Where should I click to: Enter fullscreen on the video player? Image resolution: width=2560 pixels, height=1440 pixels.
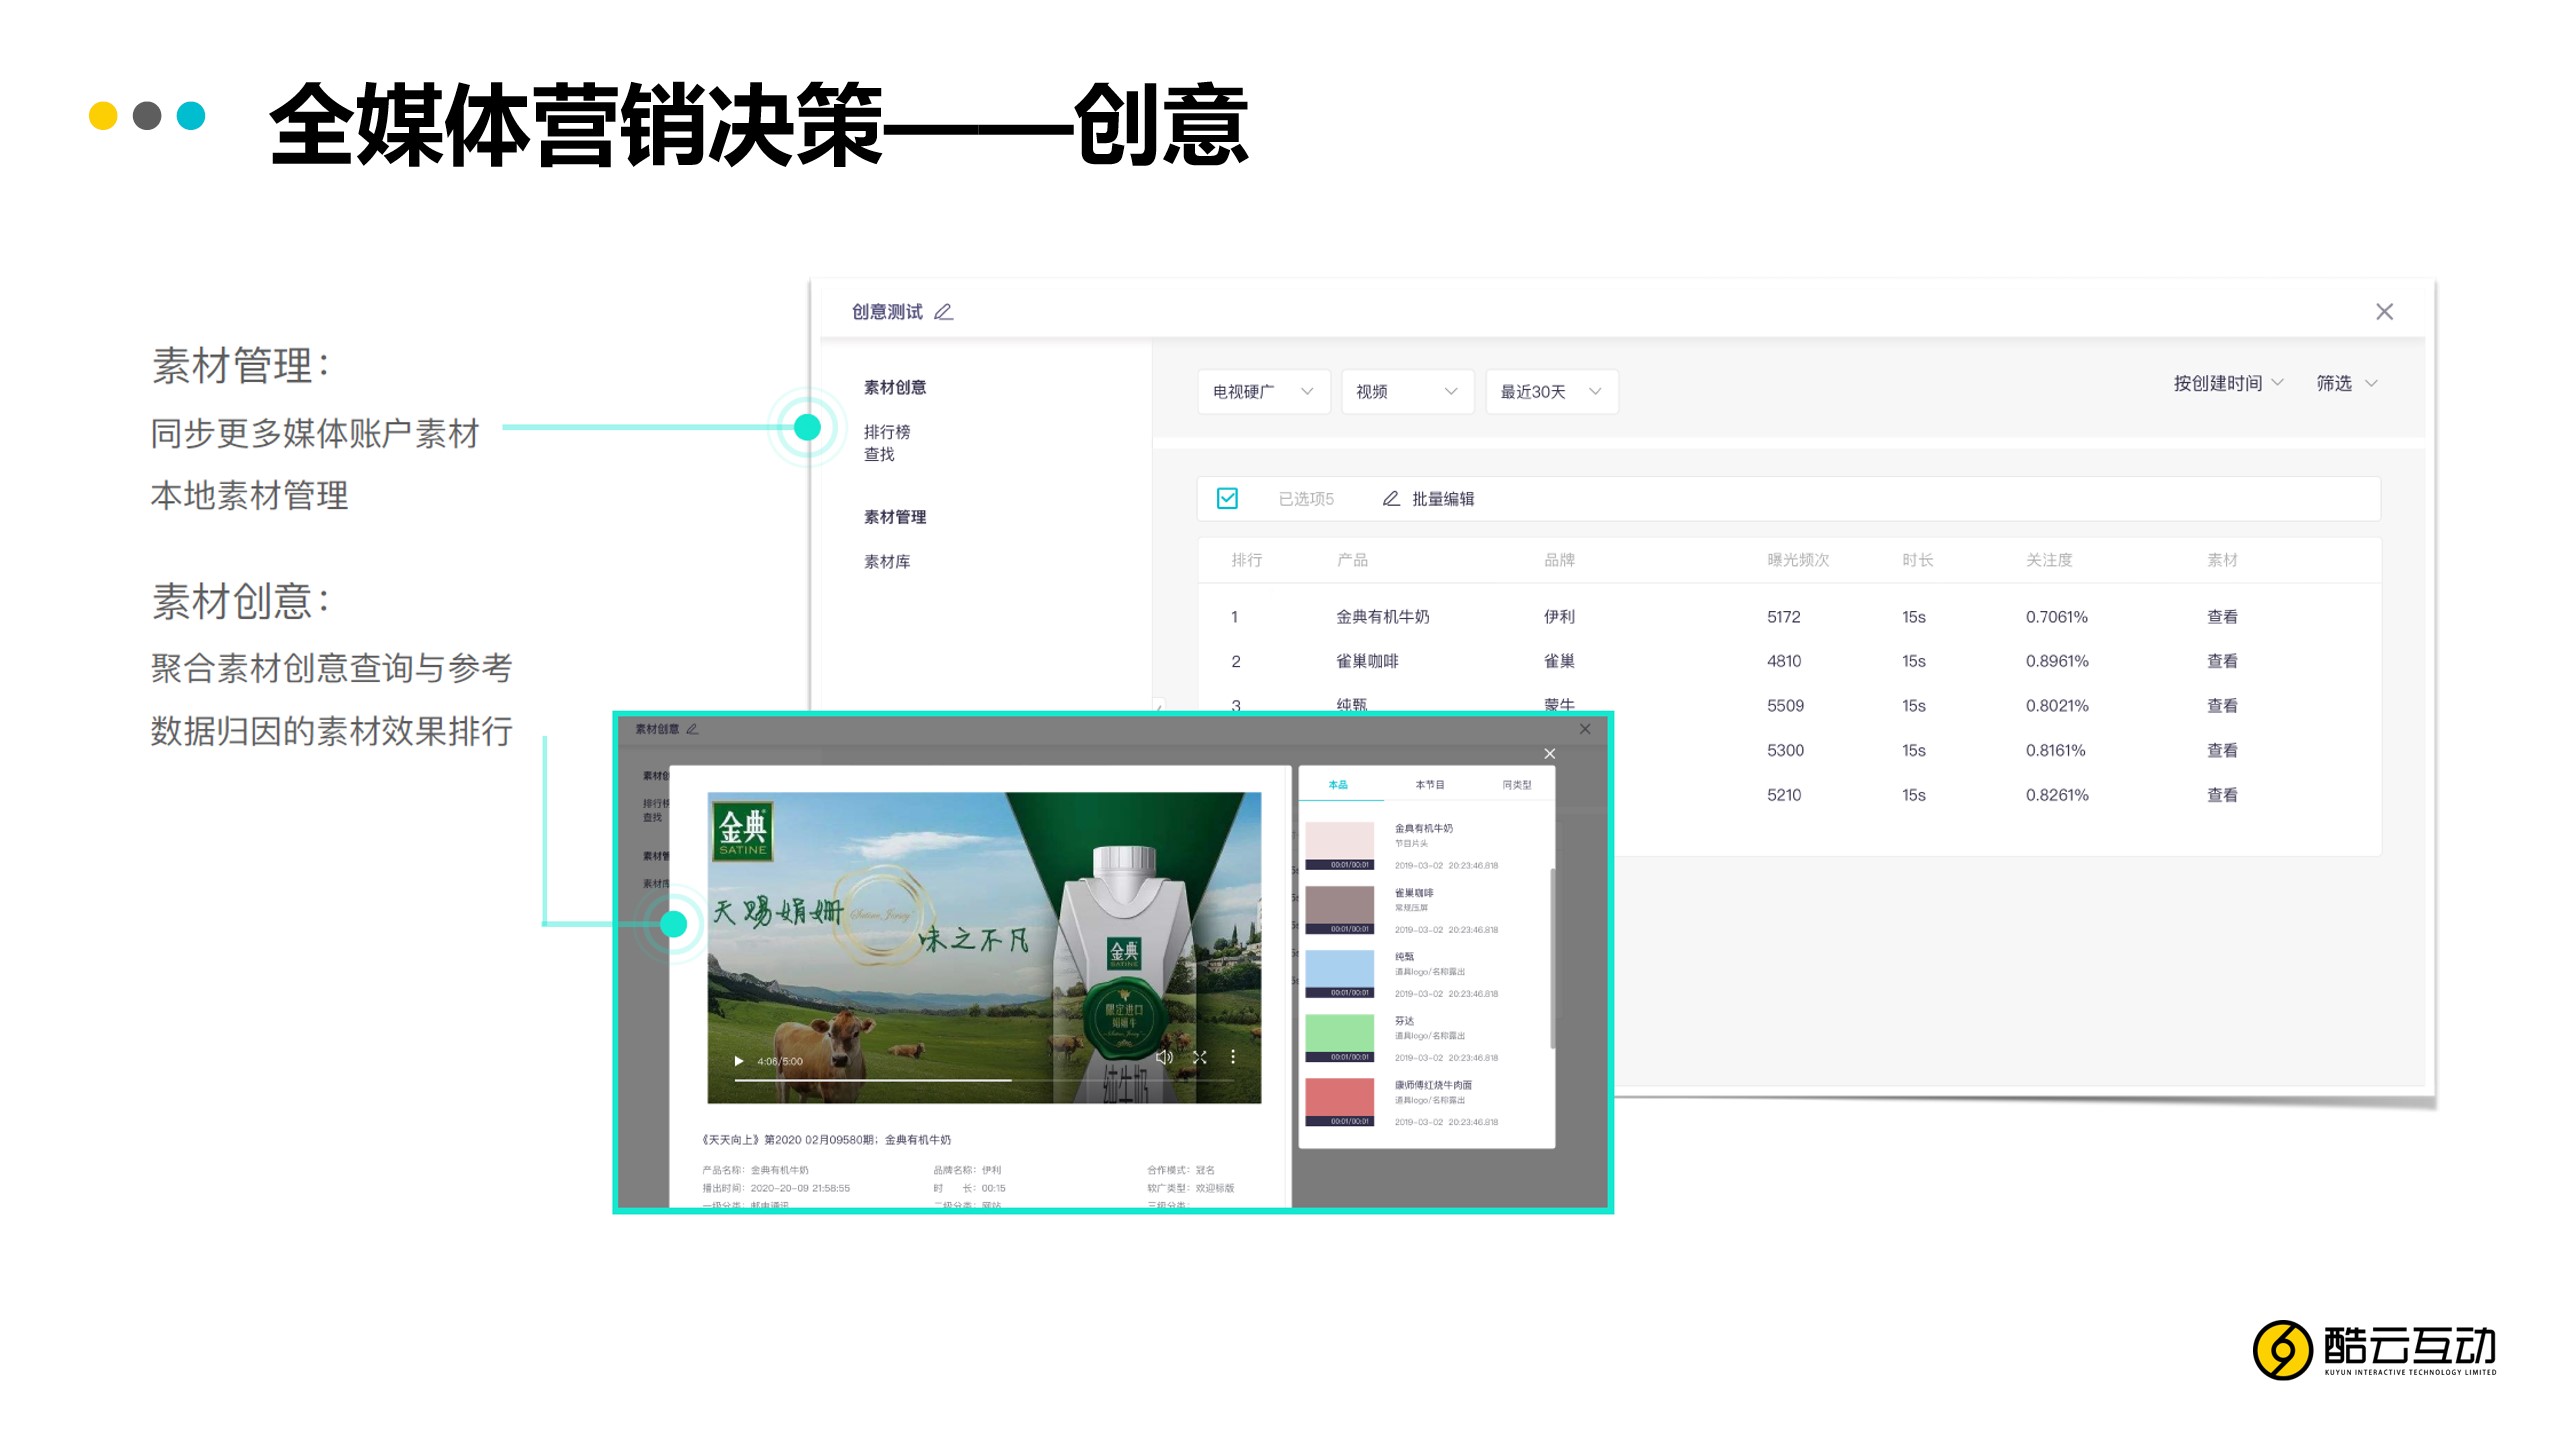point(1200,1057)
